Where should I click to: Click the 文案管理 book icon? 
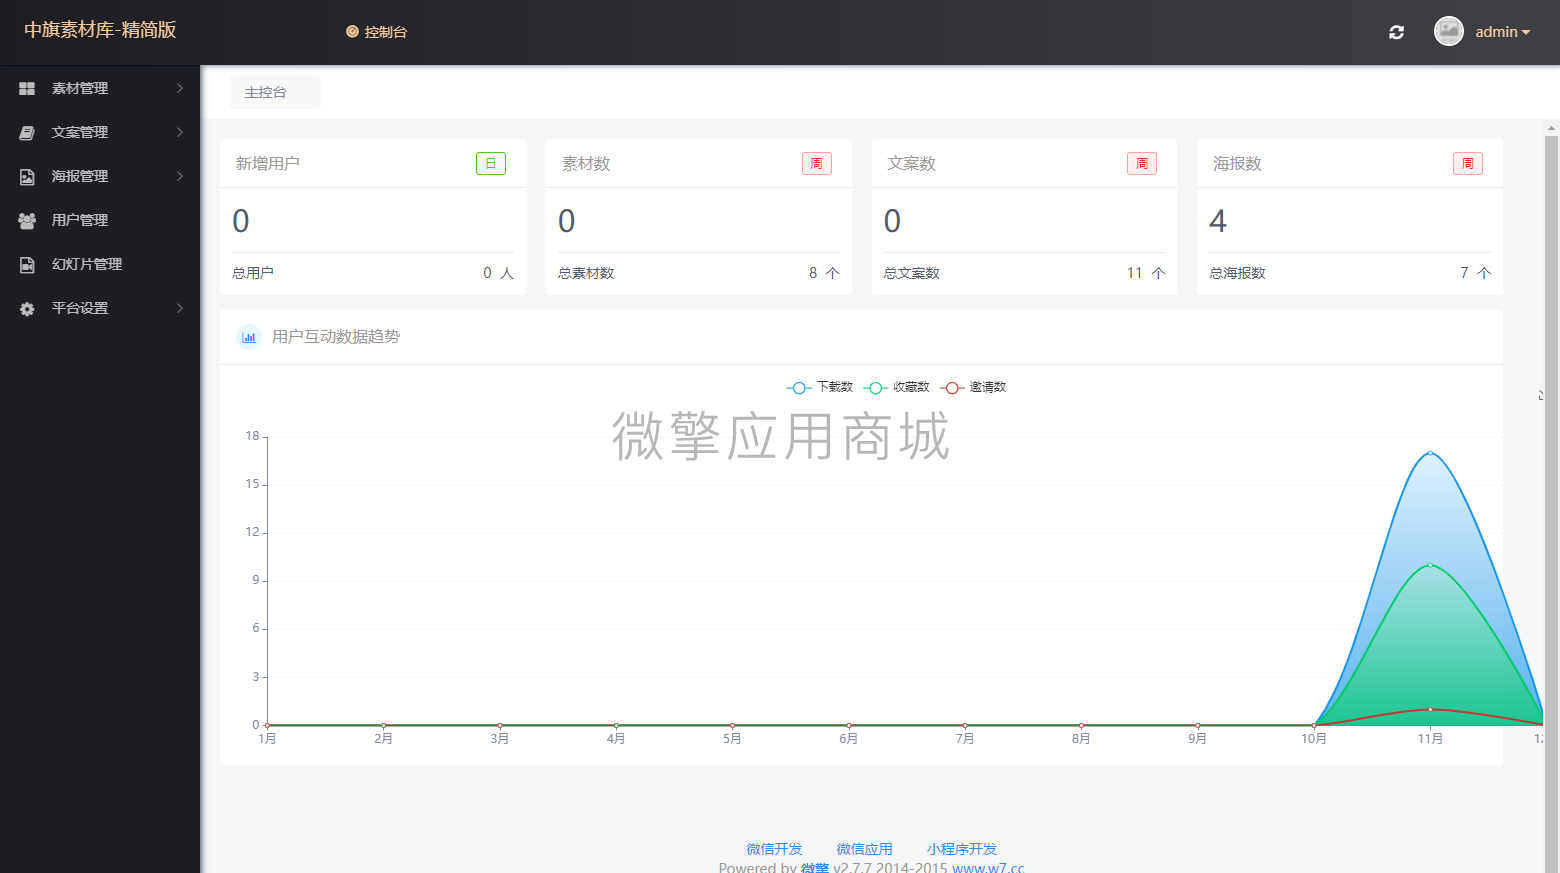coord(27,132)
